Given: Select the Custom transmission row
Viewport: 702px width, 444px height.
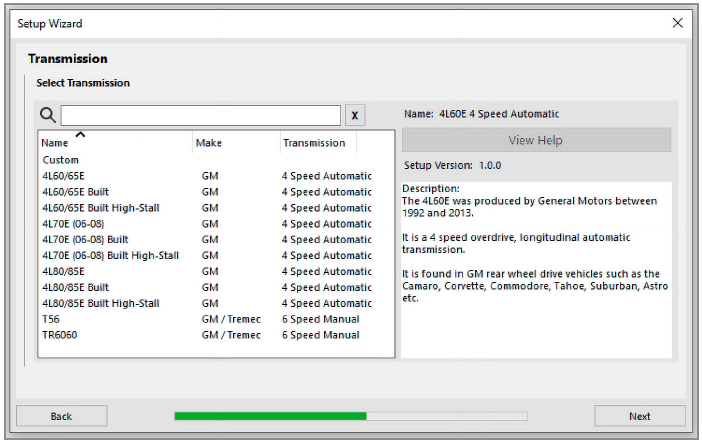Looking at the screenshot, I should tap(216, 160).
